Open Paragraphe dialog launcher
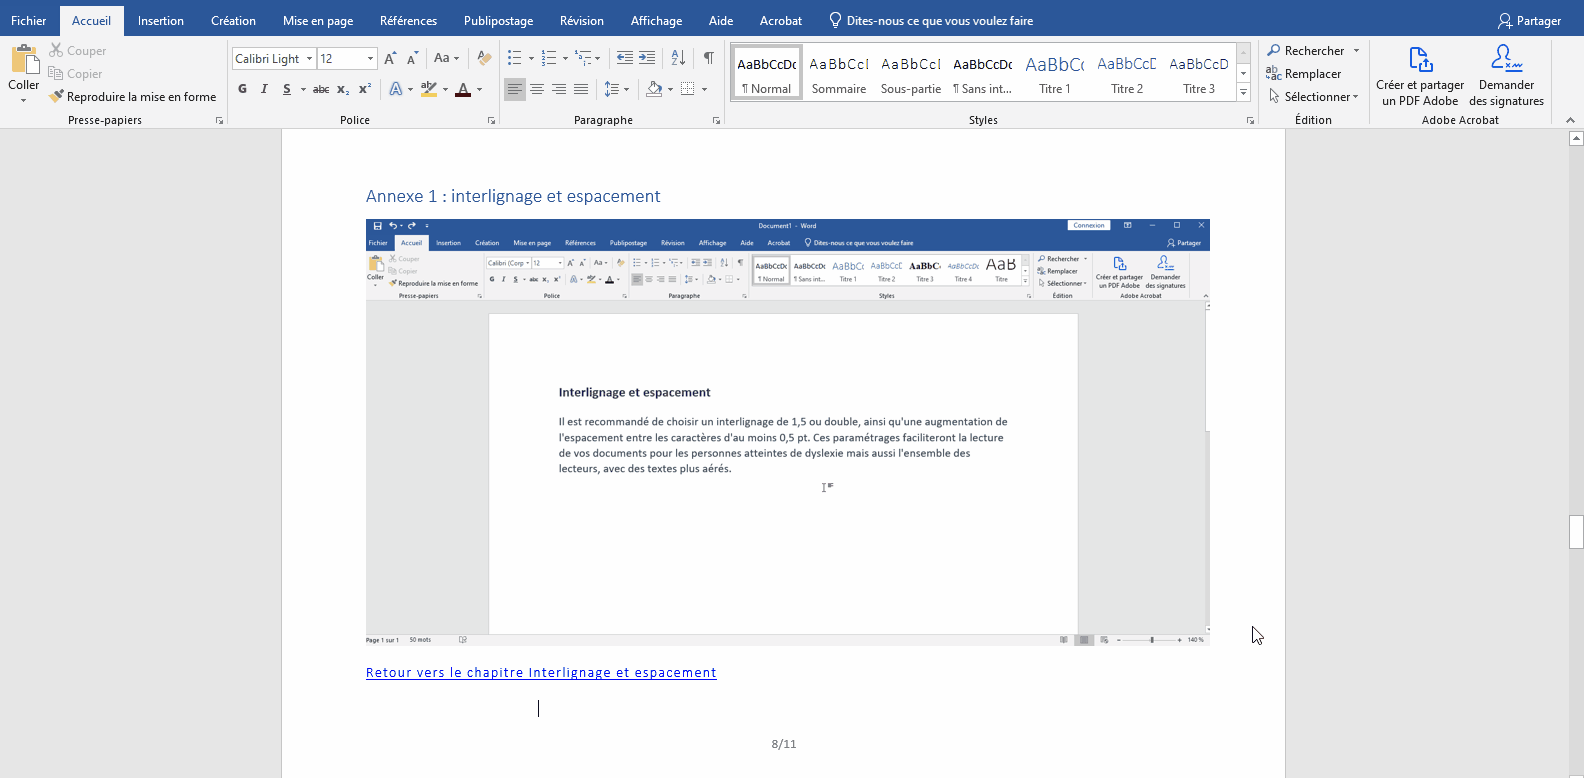This screenshot has width=1584, height=778. point(716,120)
